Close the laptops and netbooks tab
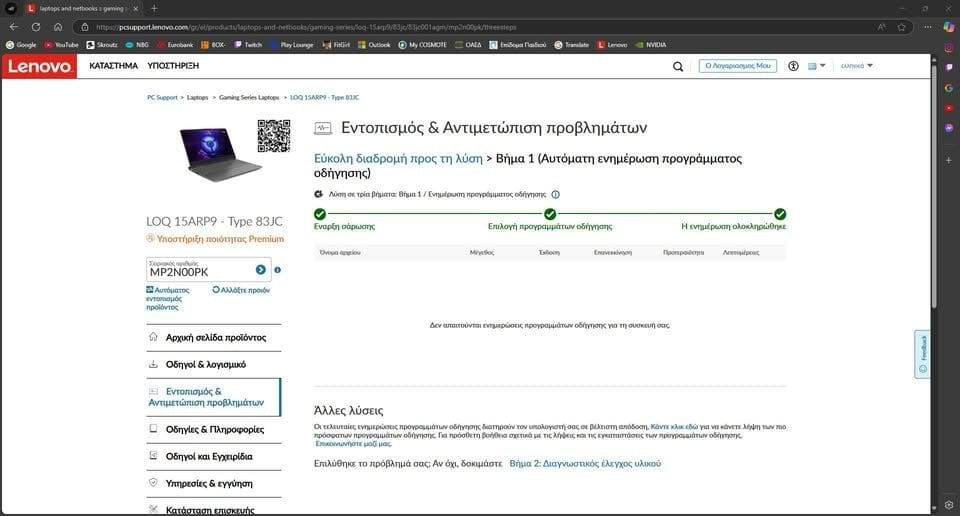Viewport: 960px width, 516px height. [x=135, y=9]
